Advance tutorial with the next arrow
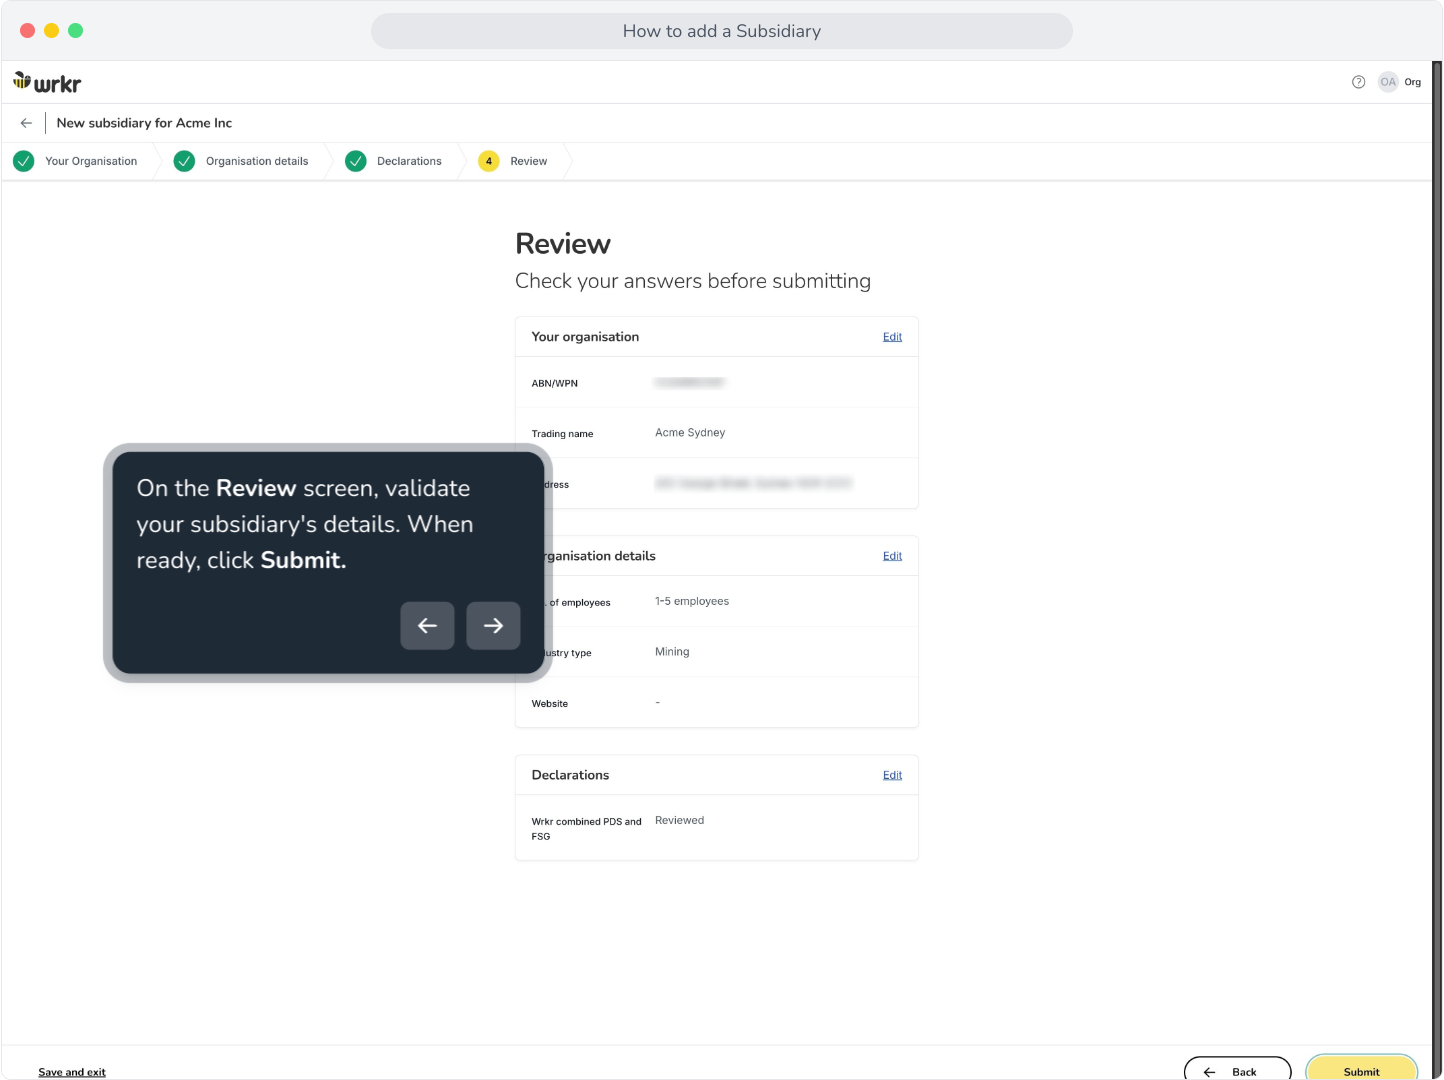 (x=493, y=626)
